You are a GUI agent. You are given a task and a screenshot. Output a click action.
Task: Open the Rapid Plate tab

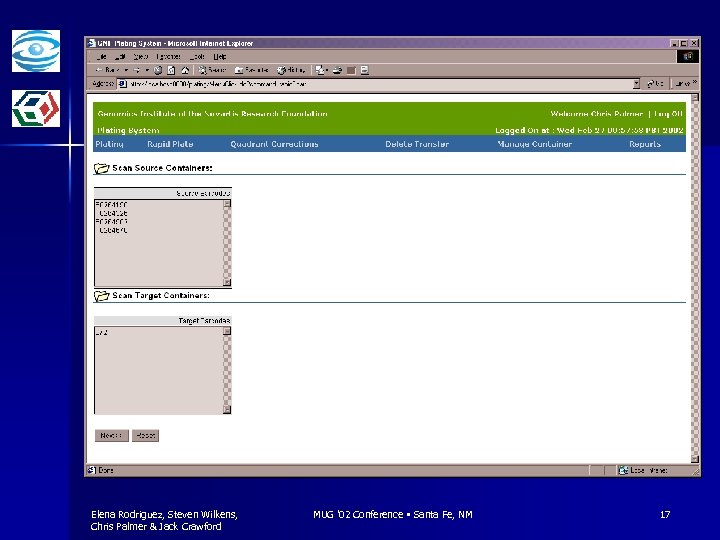(170, 144)
